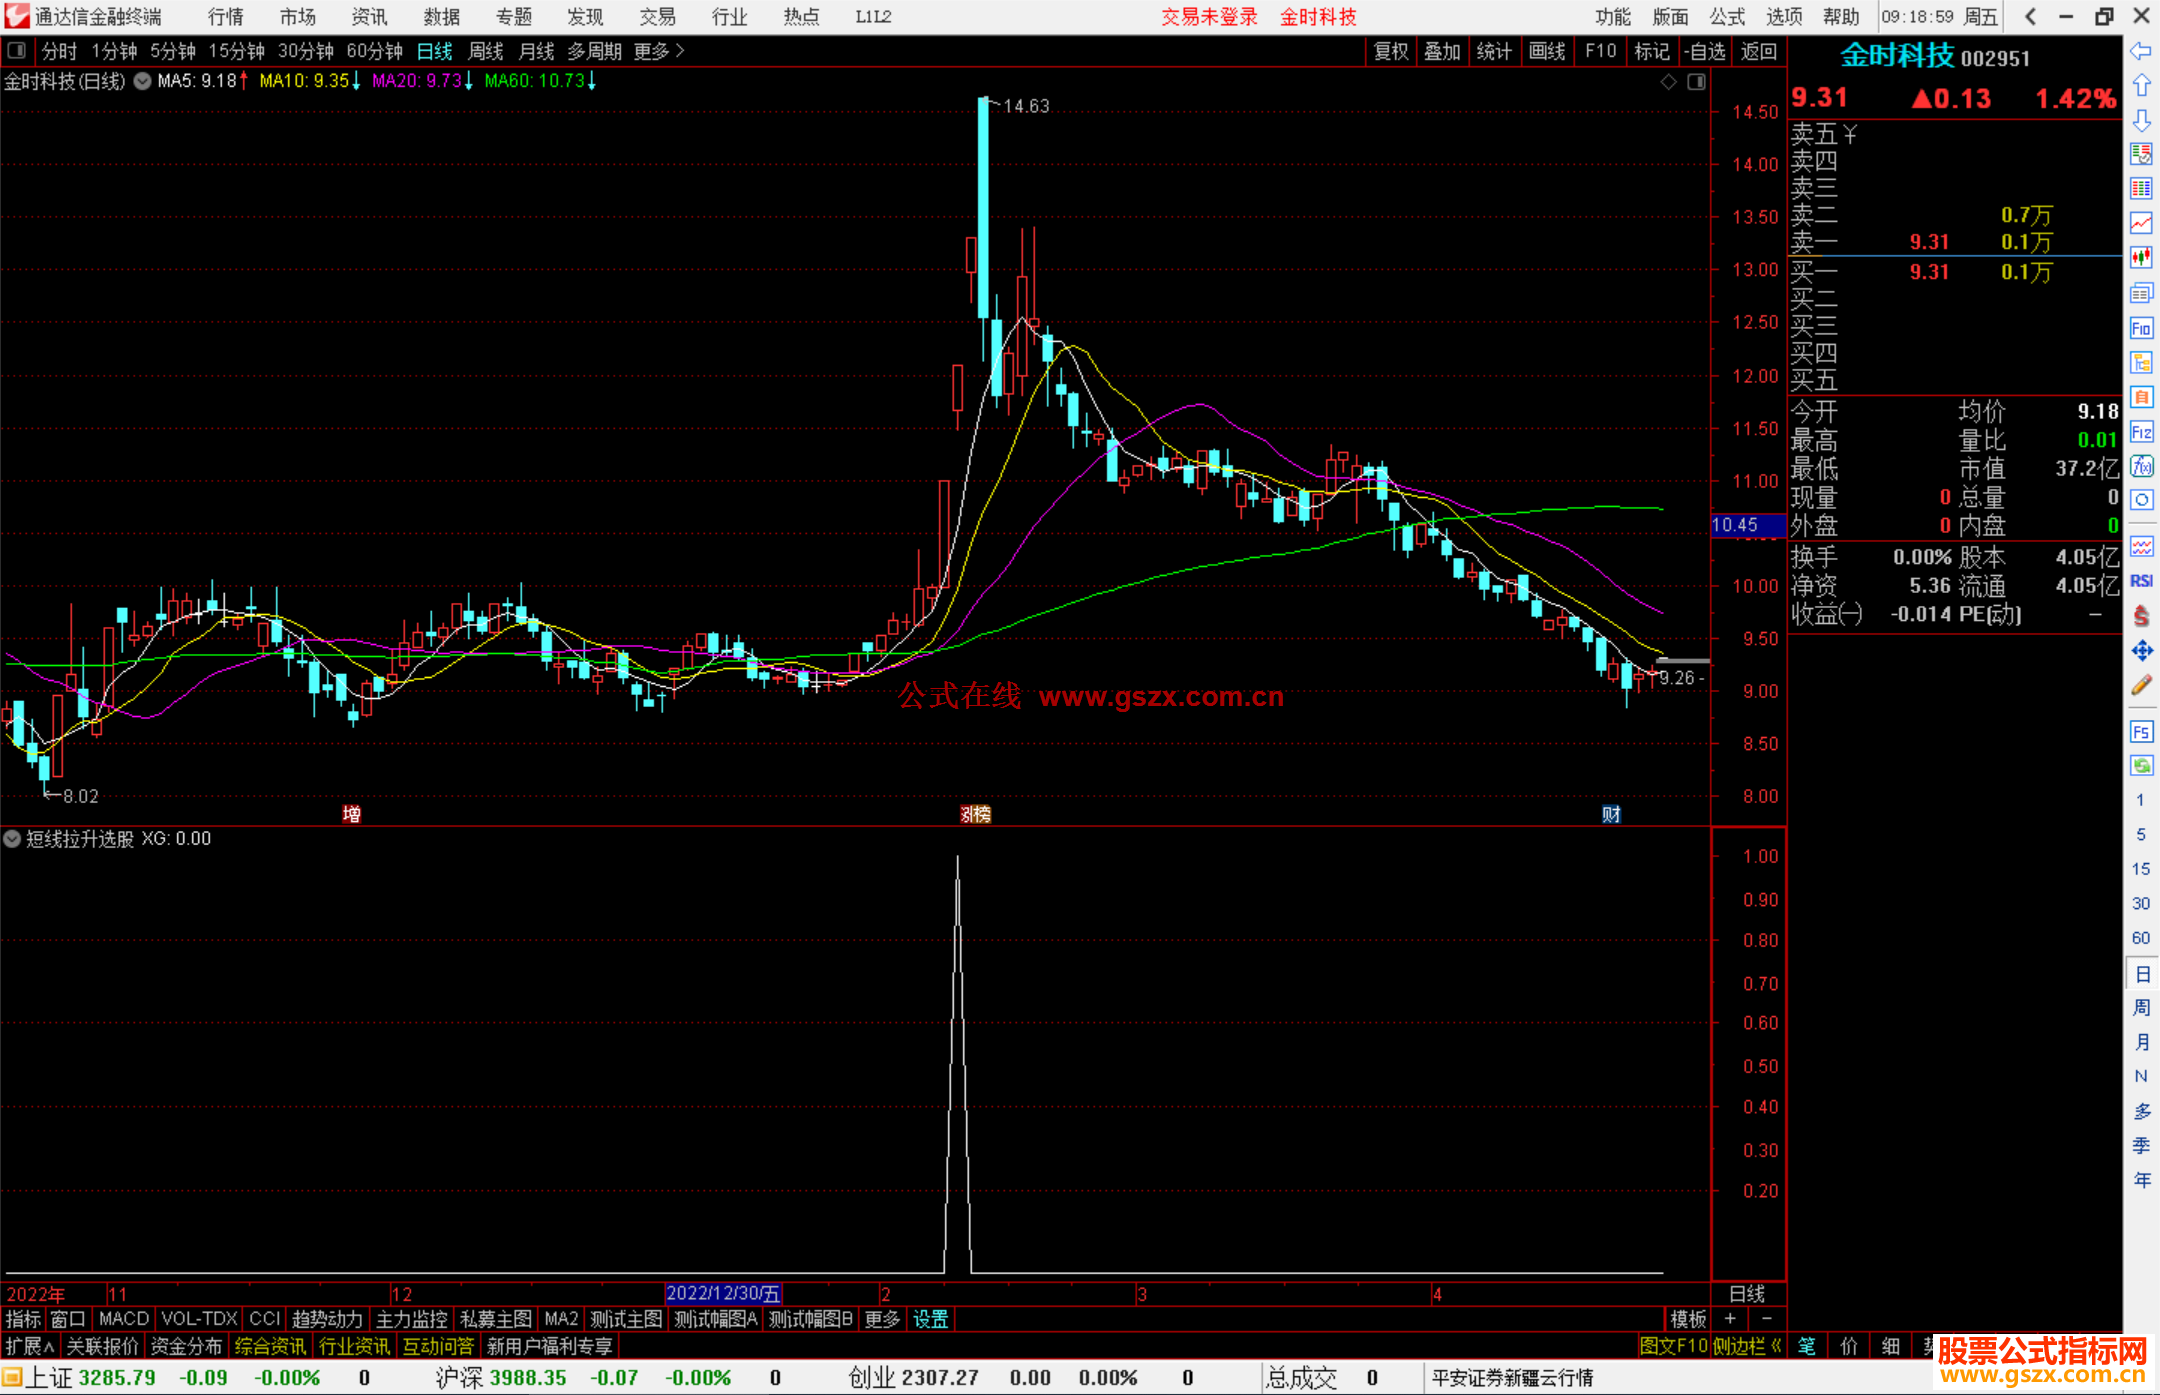Click the 返回 return button
This screenshot has height=1395, width=2160.
coord(1759,51)
